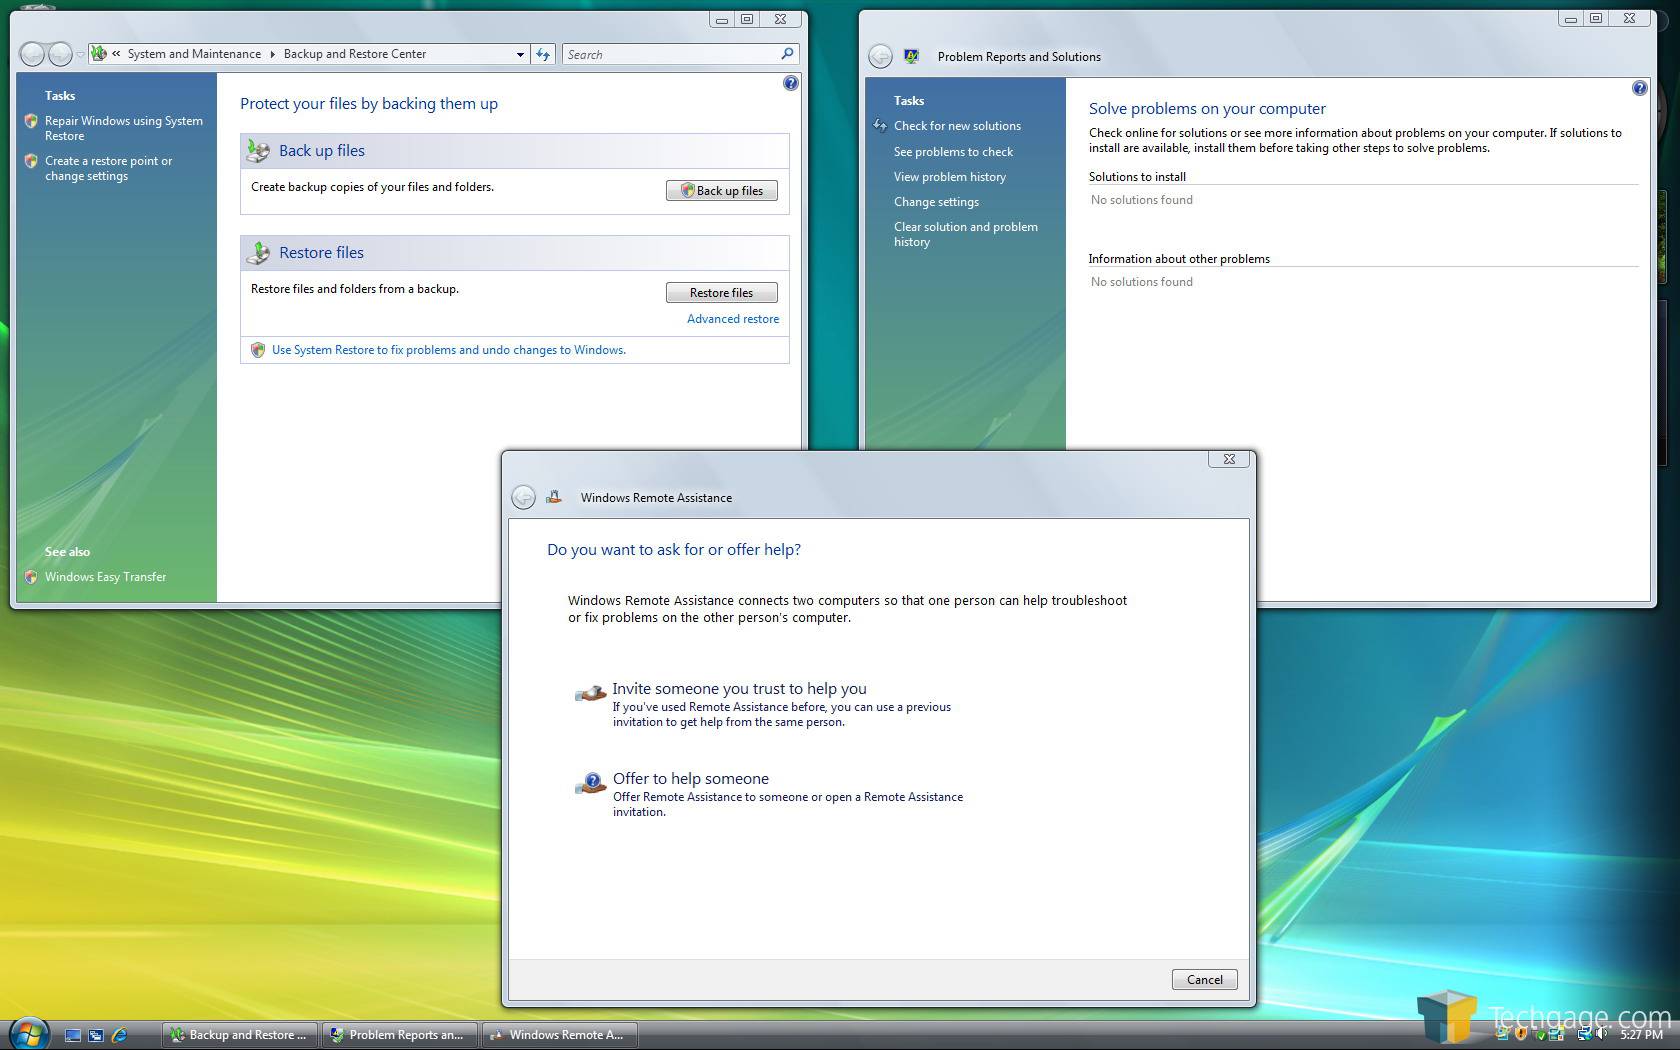Click Back up files section icon

coord(258,151)
